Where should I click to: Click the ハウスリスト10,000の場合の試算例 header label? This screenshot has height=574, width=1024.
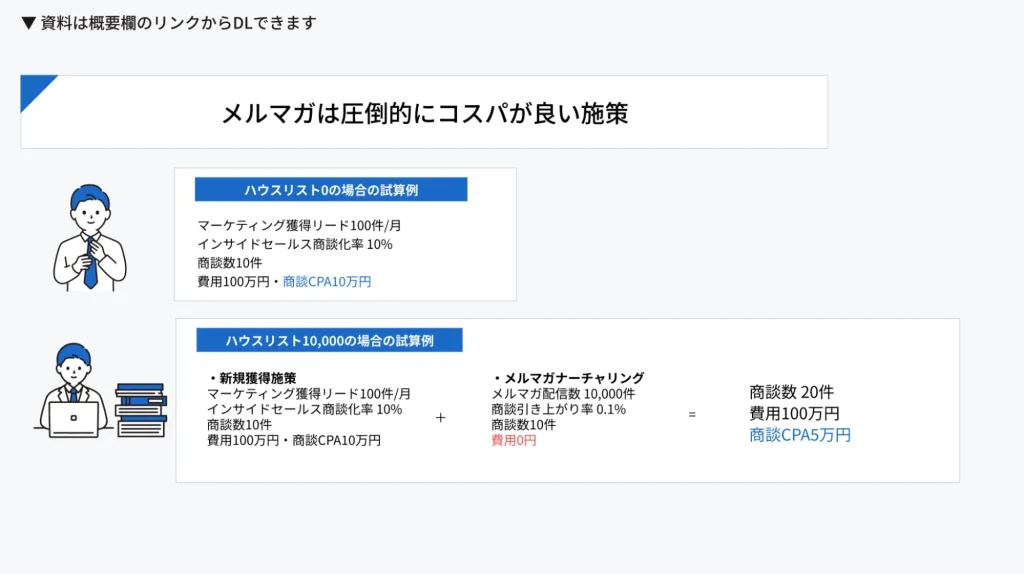tap(329, 340)
